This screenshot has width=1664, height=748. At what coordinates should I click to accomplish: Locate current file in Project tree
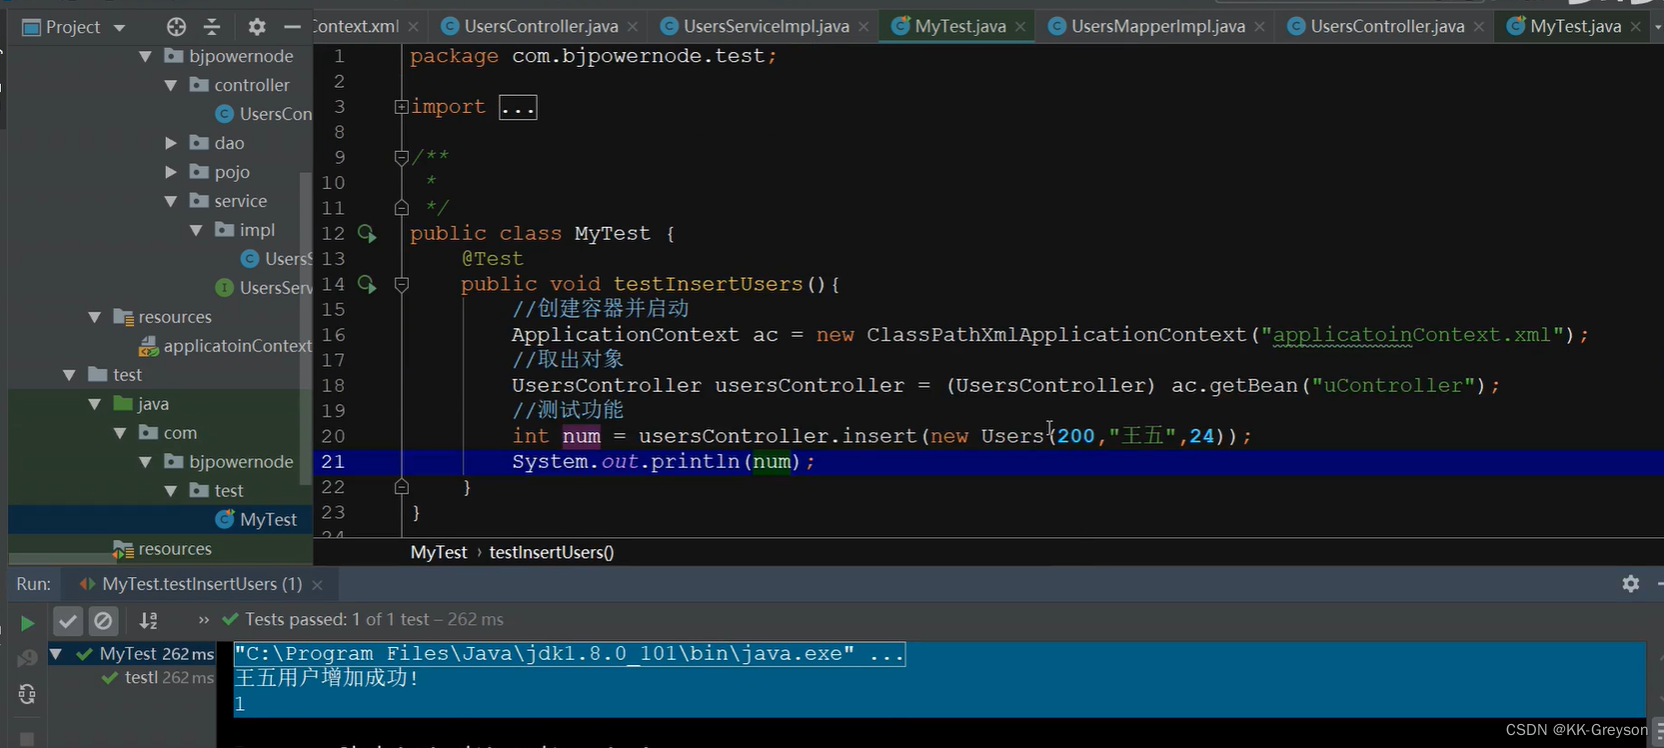(176, 27)
